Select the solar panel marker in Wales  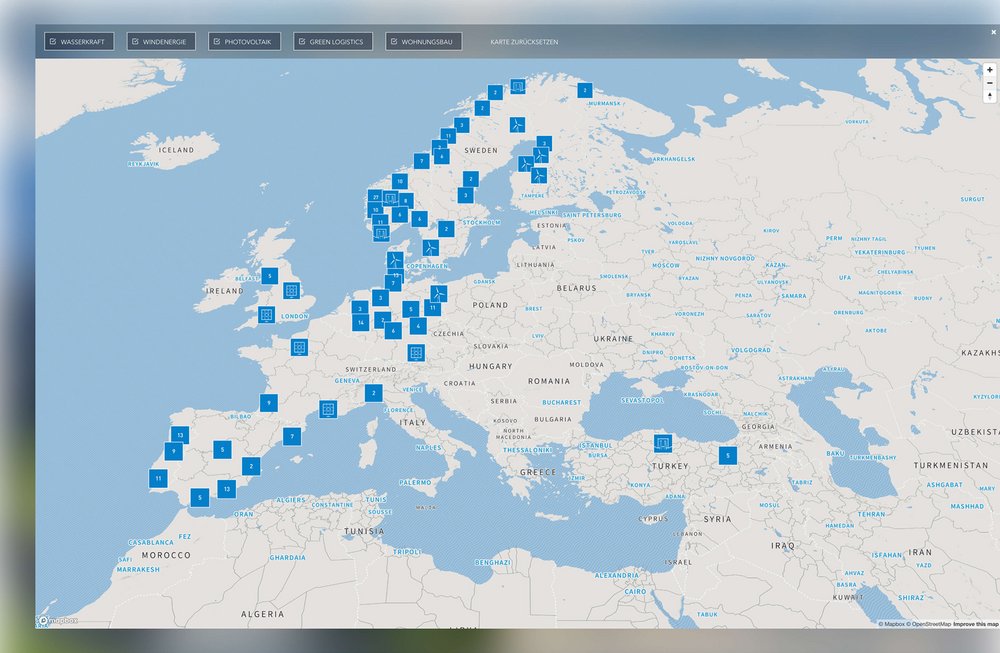point(267,314)
